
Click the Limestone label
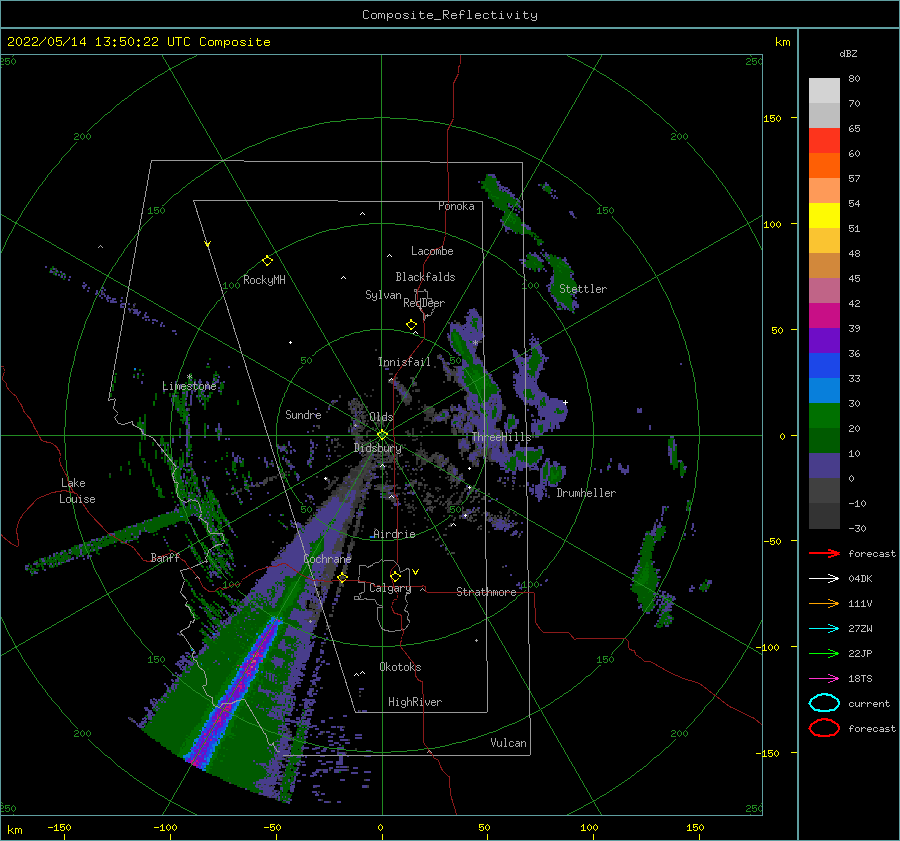click(x=189, y=386)
